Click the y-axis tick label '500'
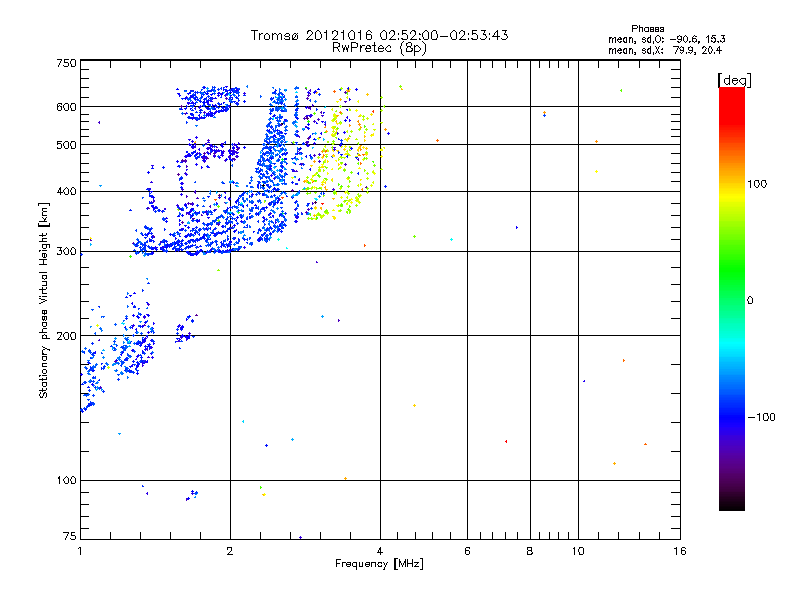This screenshot has width=800, height=600. click(66, 145)
